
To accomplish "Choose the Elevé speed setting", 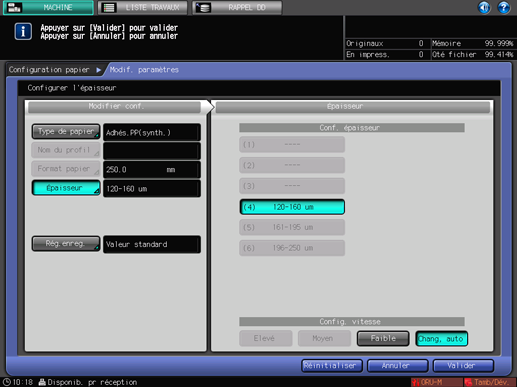I will click(x=266, y=338).
